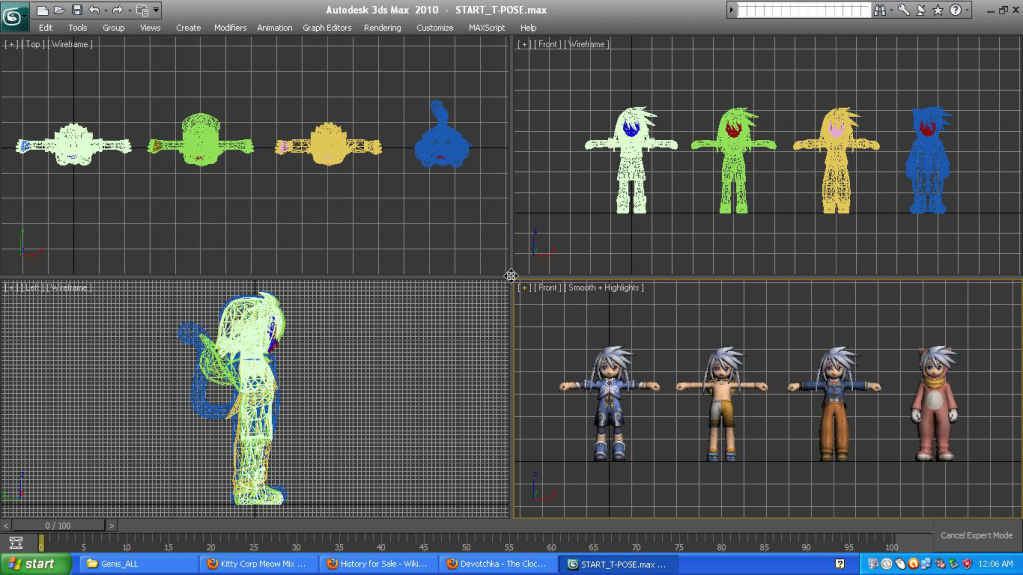Viewport: 1023px width, 575px height.
Task: Open Top viewport Wireframe shading menu
Action: 70,44
